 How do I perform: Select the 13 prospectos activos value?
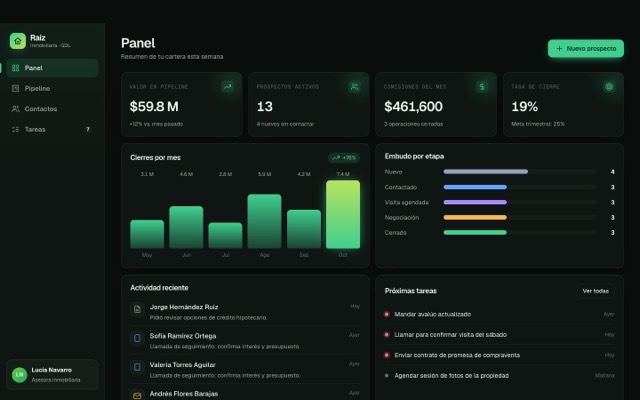(264, 107)
